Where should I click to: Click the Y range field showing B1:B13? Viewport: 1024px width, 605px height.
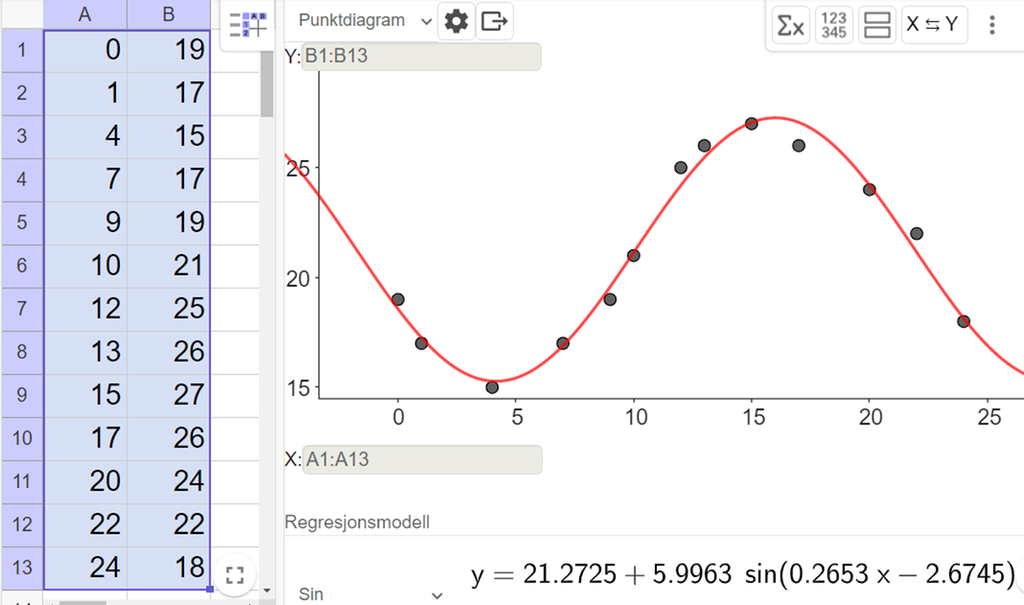[x=420, y=57]
